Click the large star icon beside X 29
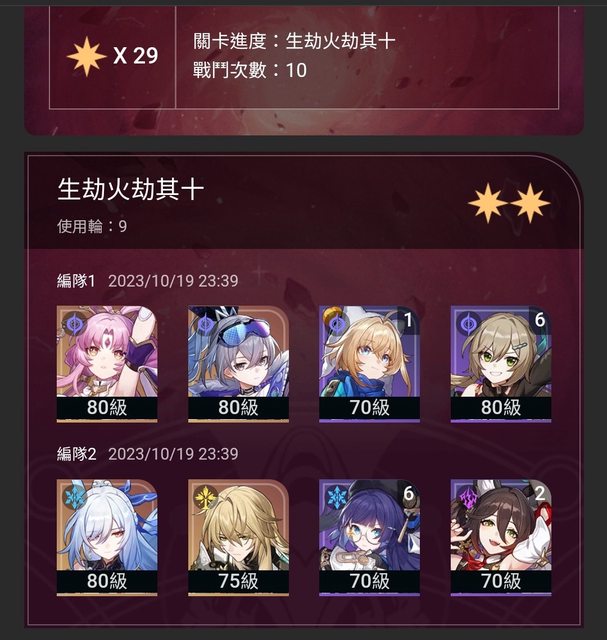The width and height of the screenshot is (607, 640). pyautogui.click(x=86, y=56)
